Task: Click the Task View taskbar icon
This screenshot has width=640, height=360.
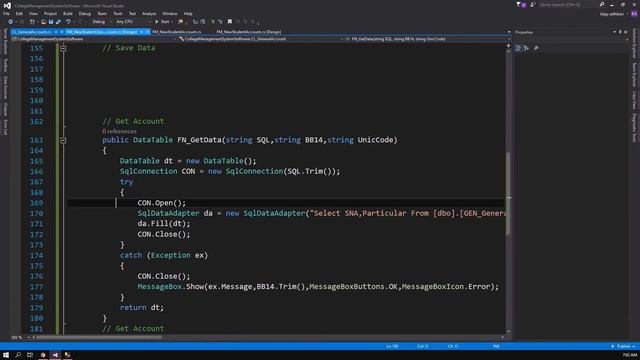Action: pyautogui.click(x=30, y=355)
